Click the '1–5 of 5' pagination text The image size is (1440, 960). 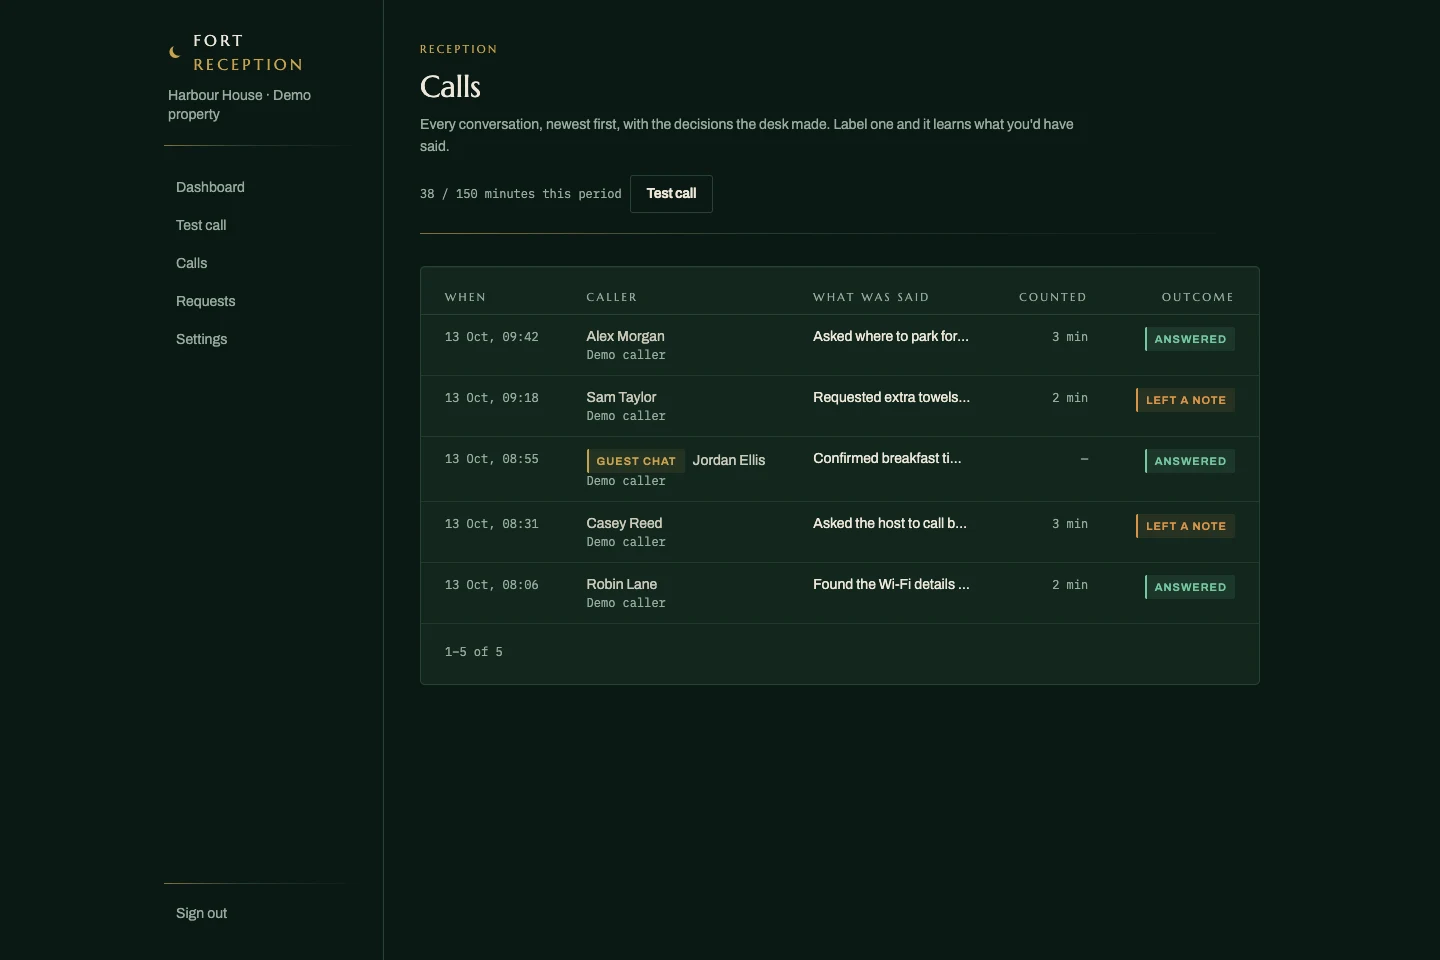click(474, 652)
